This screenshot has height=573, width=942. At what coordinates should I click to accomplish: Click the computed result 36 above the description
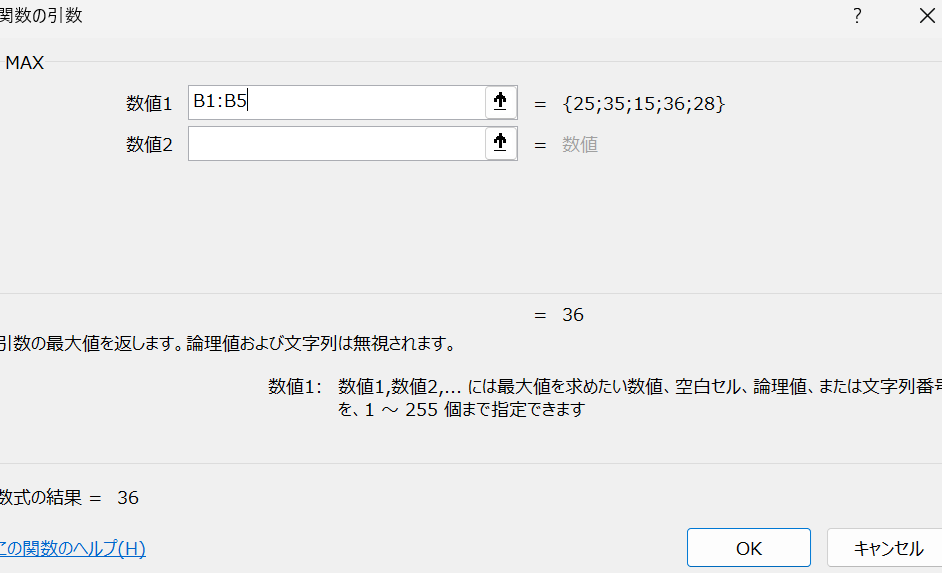(x=572, y=315)
